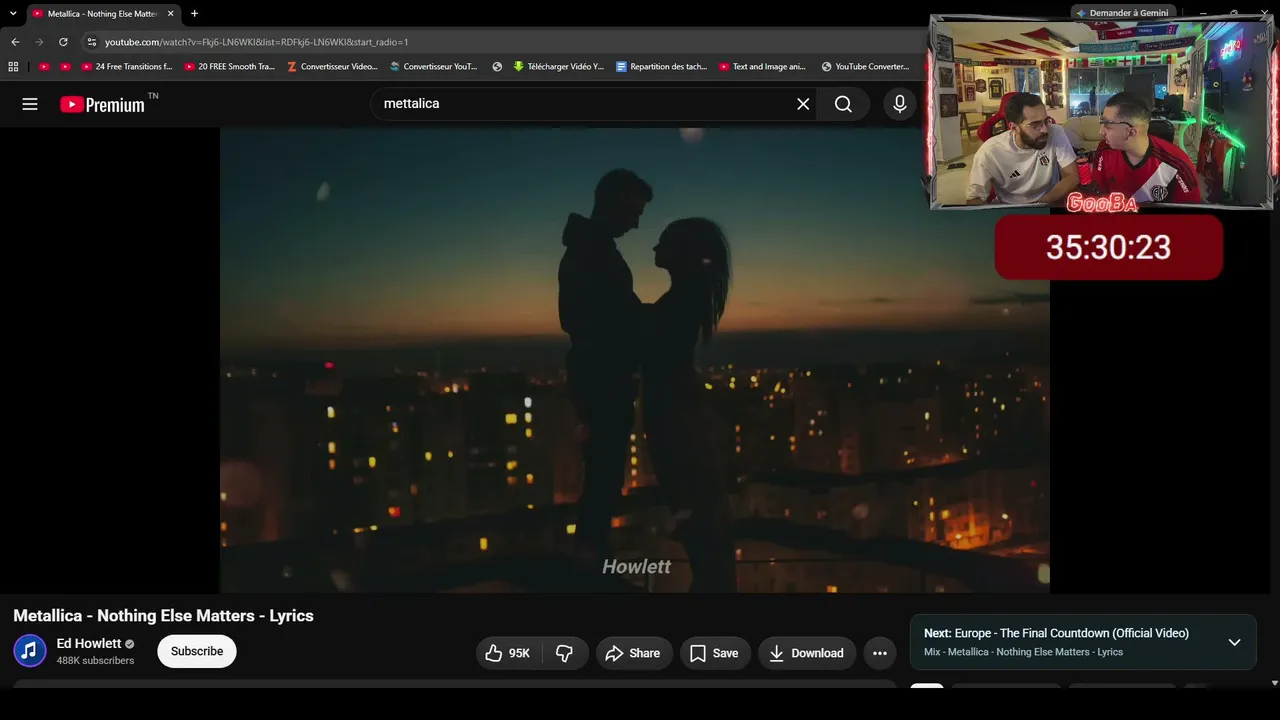Open '24 Free Transitions' bookmark
Viewport: 1280px width, 720px height.
127,67
